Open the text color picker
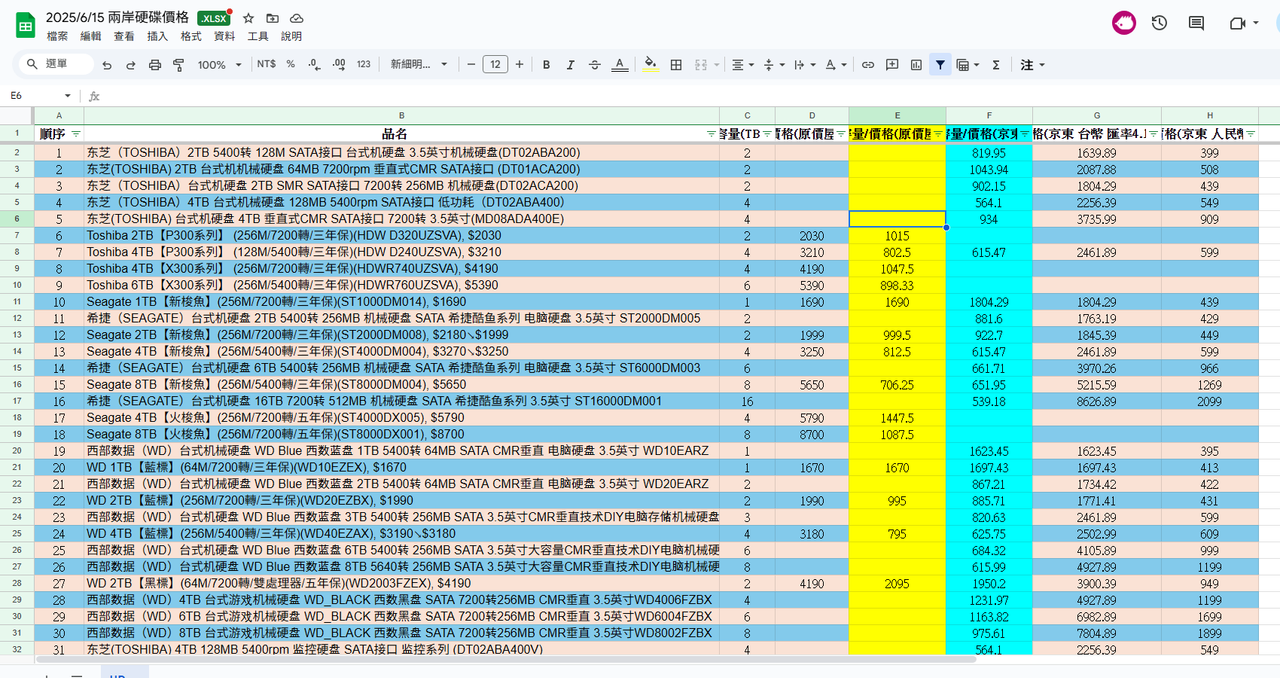1280x678 pixels. pos(619,64)
